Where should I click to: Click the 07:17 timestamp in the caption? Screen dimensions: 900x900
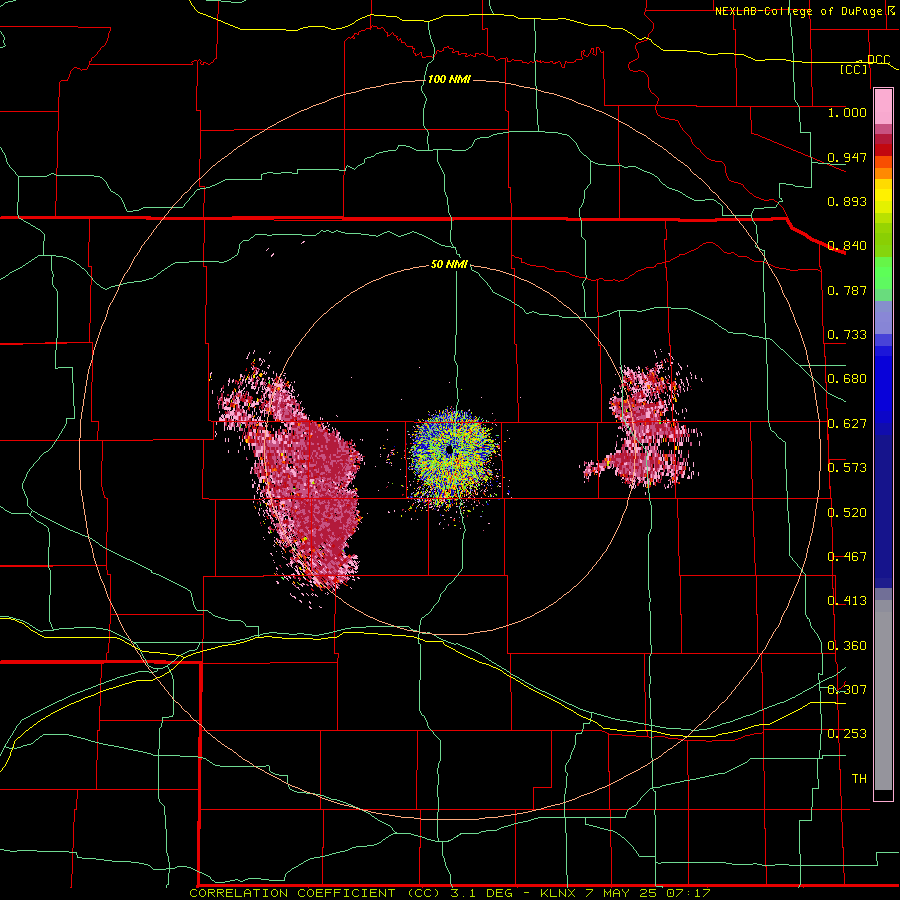pyautogui.click(x=688, y=893)
